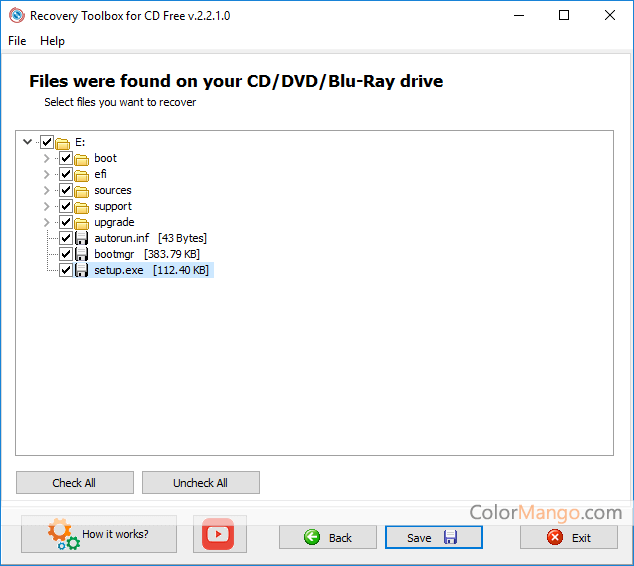Click the file icon beside autorun.inf
Image resolution: width=634 pixels, height=566 pixels.
pos(82,238)
